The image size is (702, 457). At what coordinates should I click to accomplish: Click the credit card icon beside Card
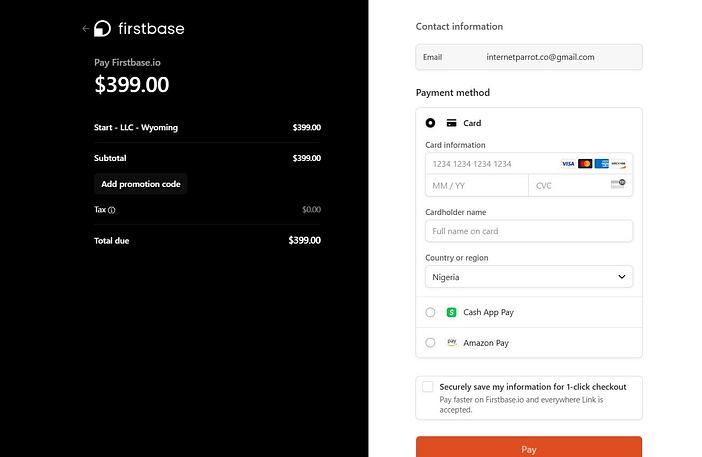tap(451, 123)
